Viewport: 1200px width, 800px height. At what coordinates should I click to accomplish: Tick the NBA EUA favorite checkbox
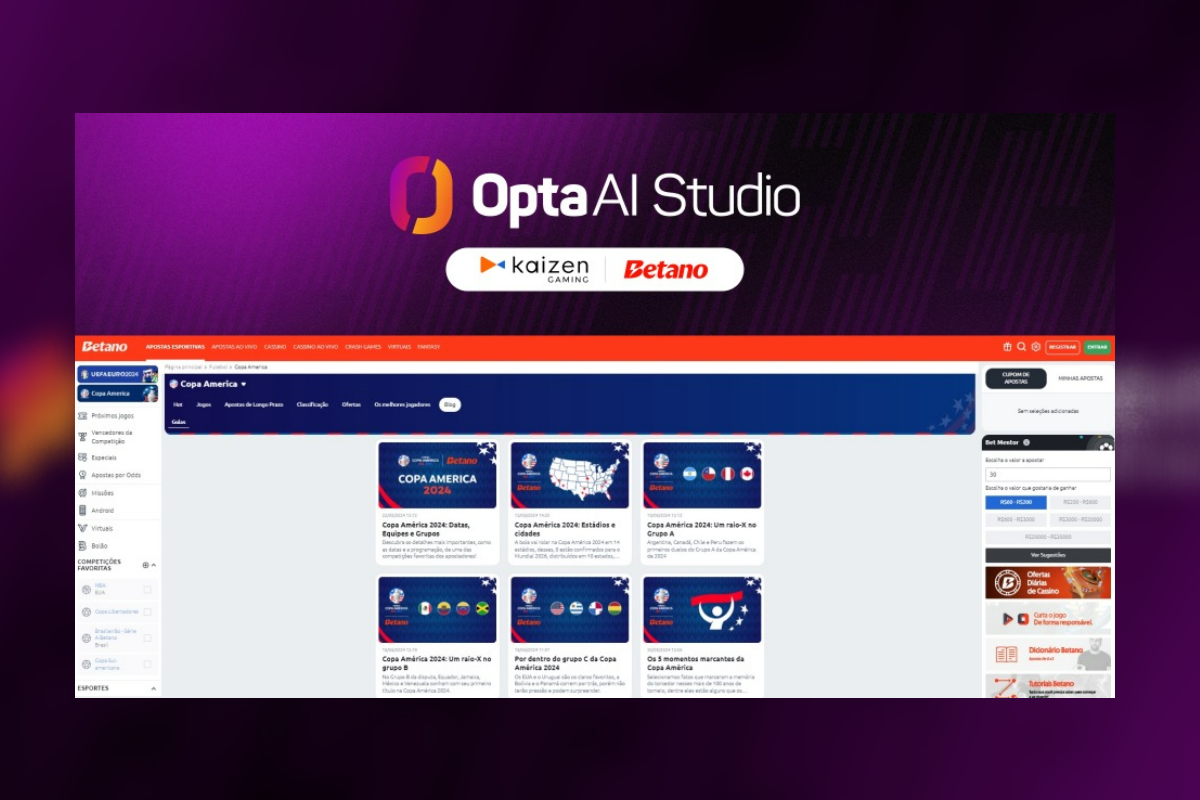(147, 589)
